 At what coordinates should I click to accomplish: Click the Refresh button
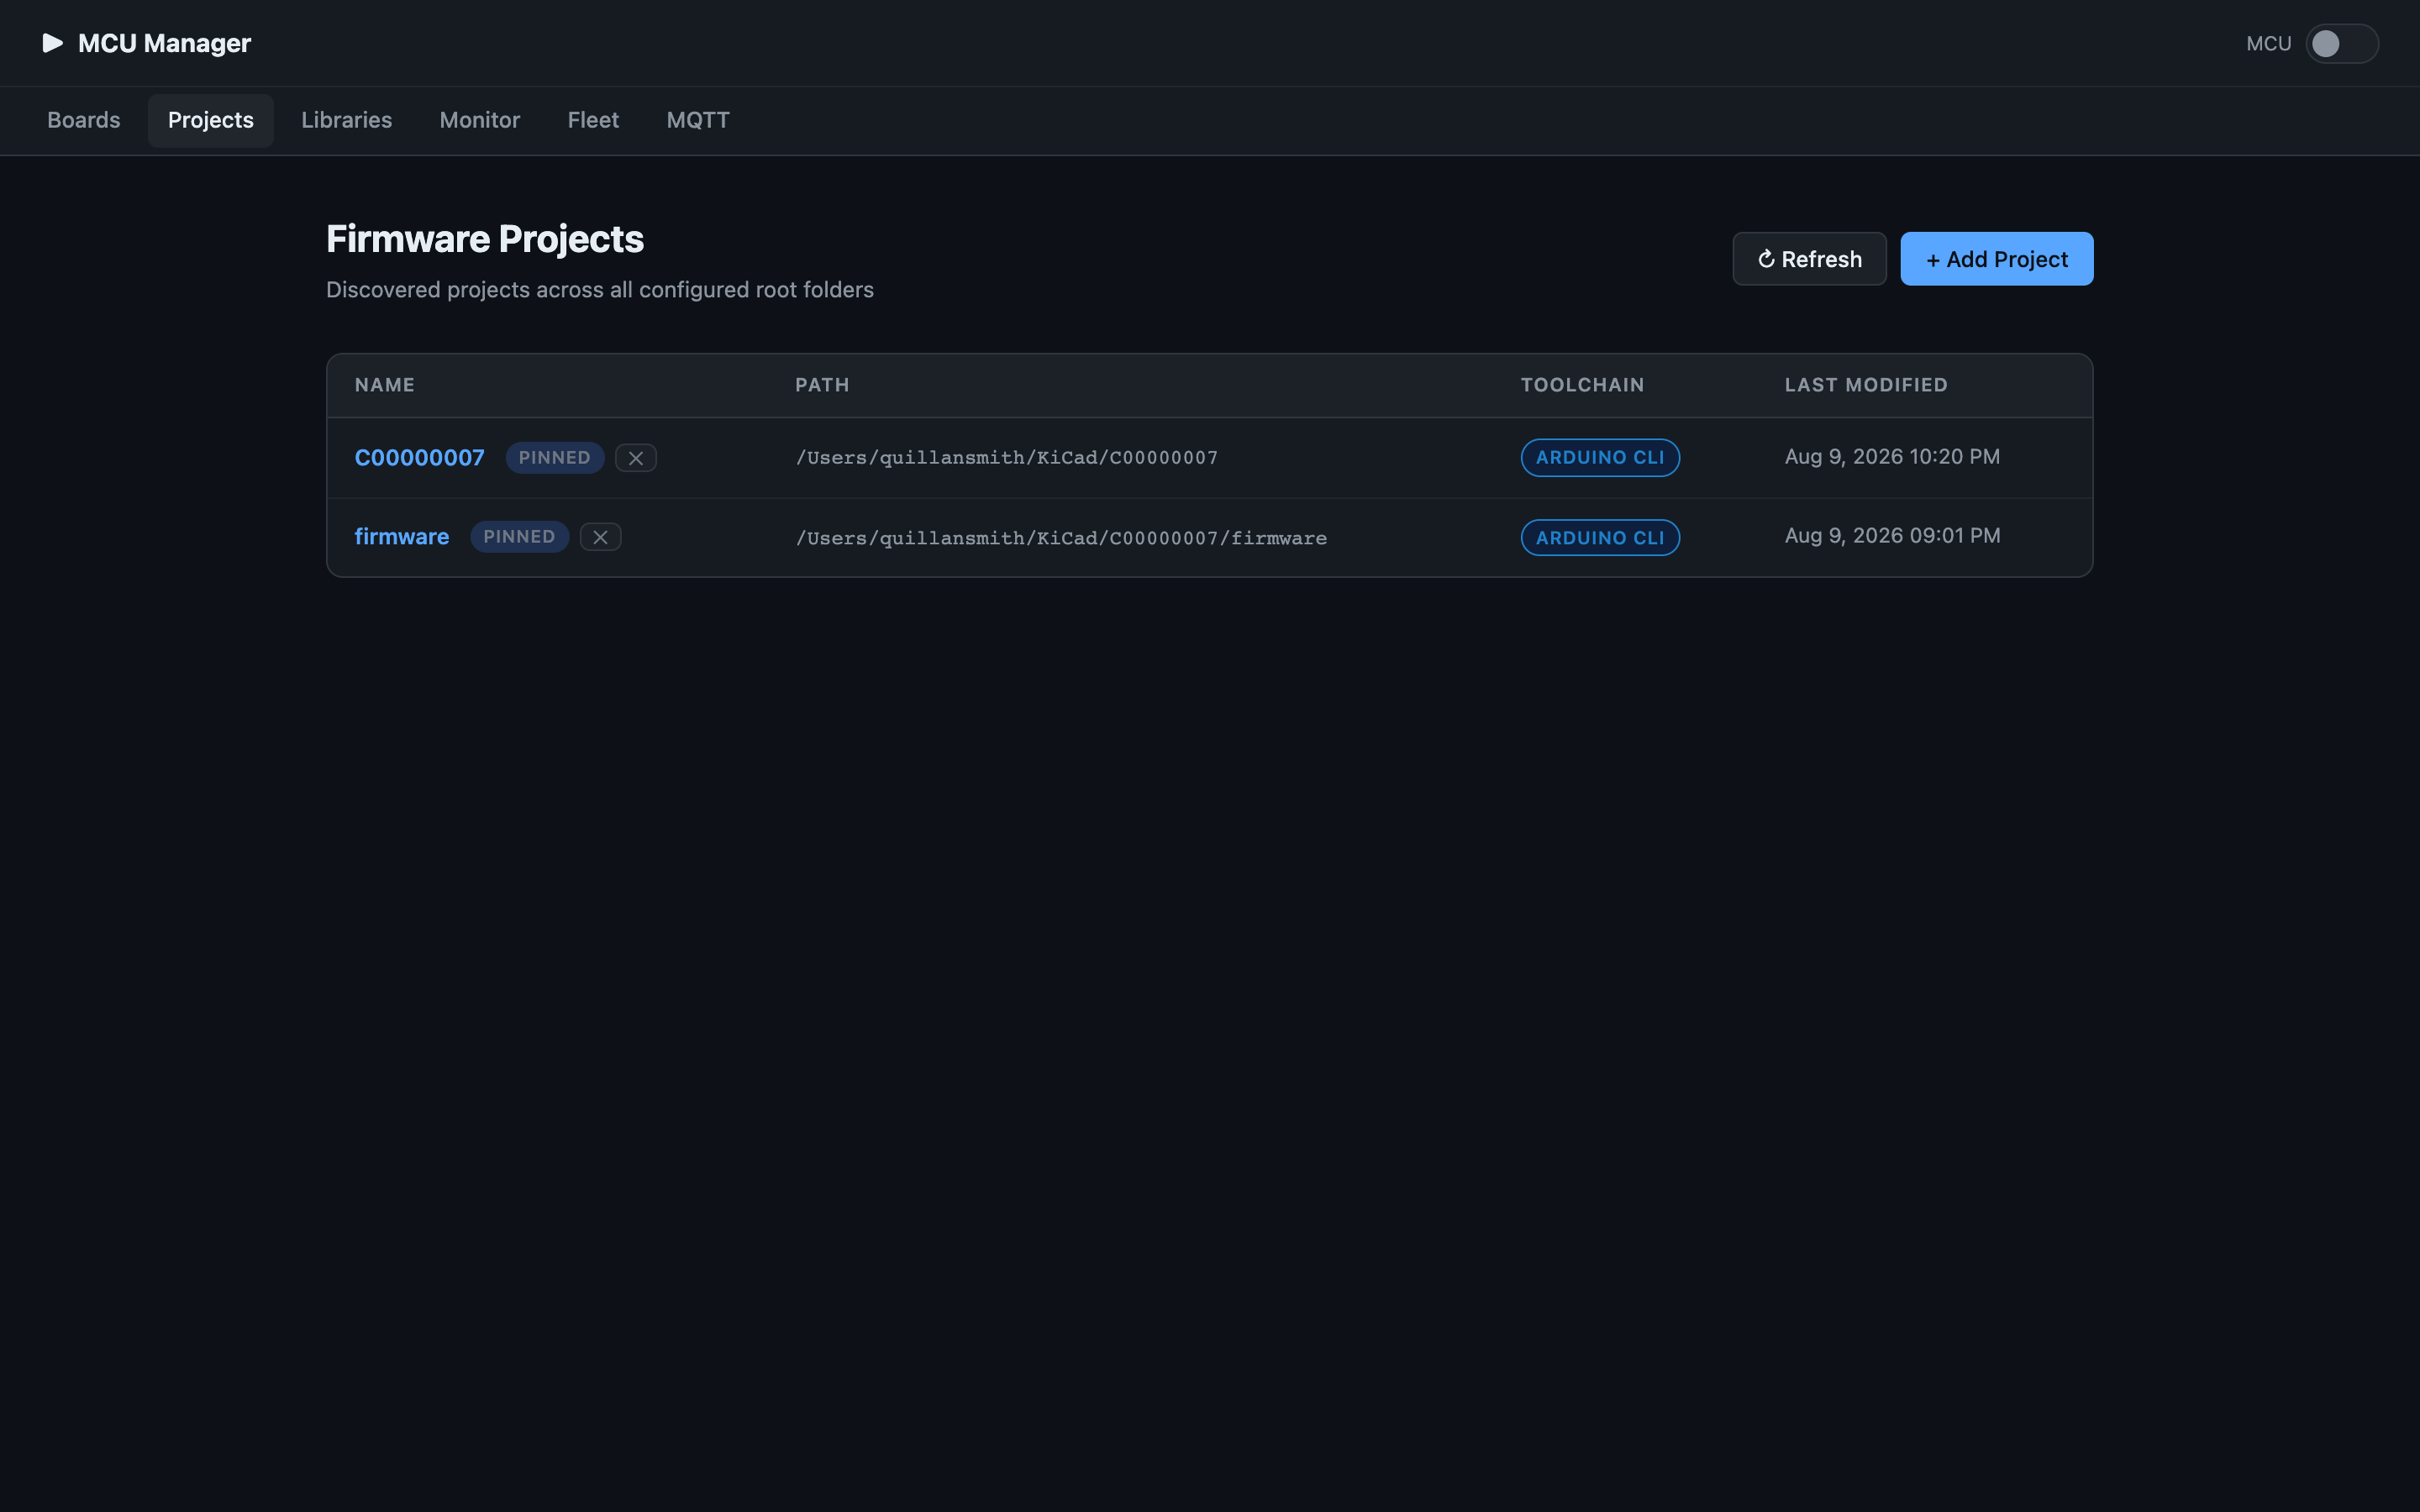[1809, 259]
